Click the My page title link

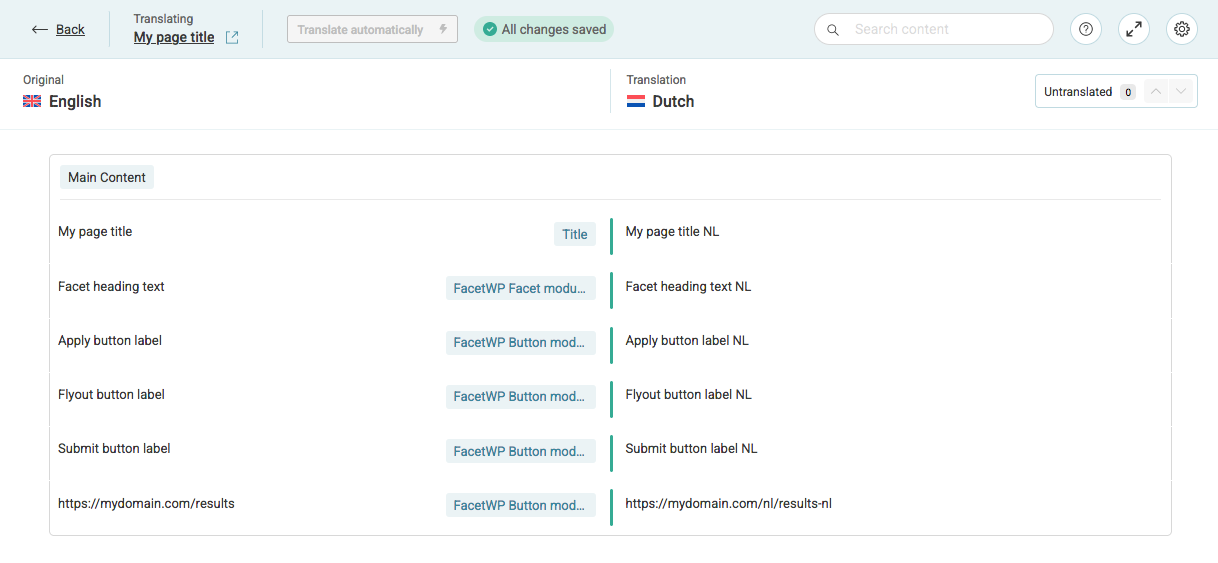(174, 37)
